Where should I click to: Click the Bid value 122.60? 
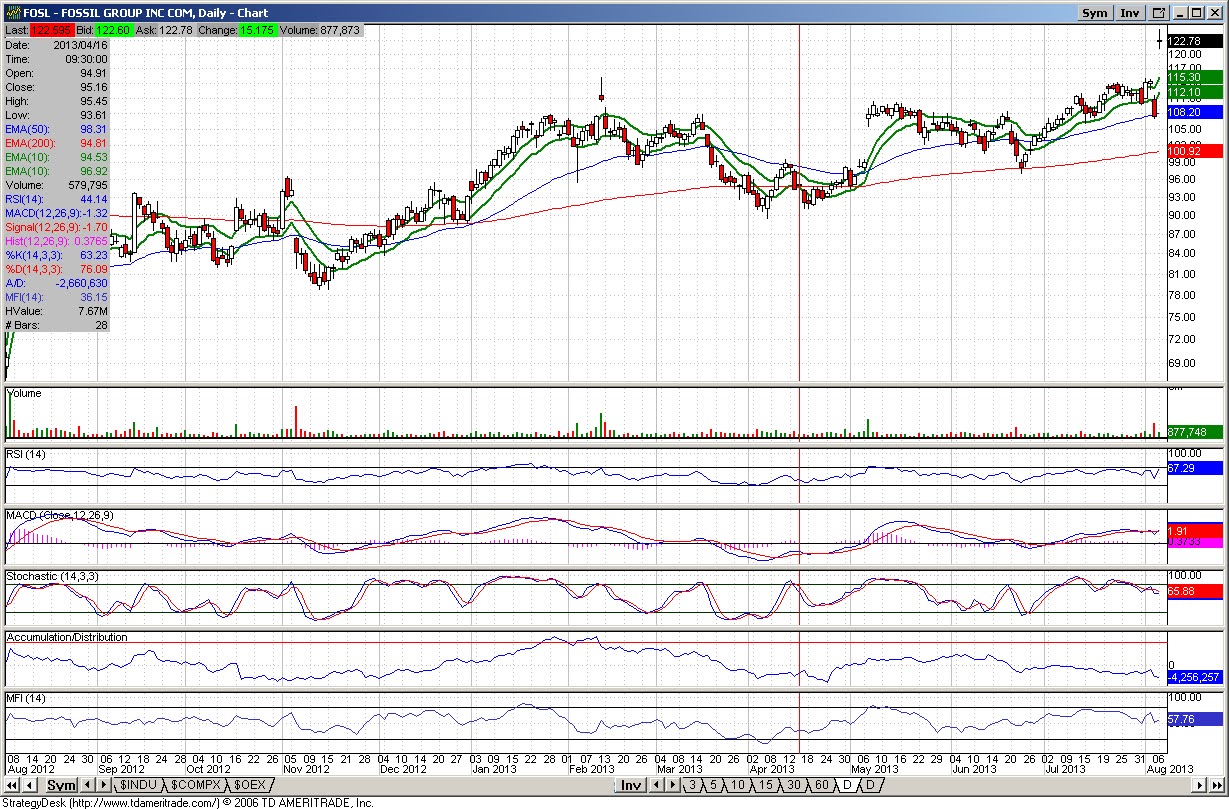tap(114, 31)
